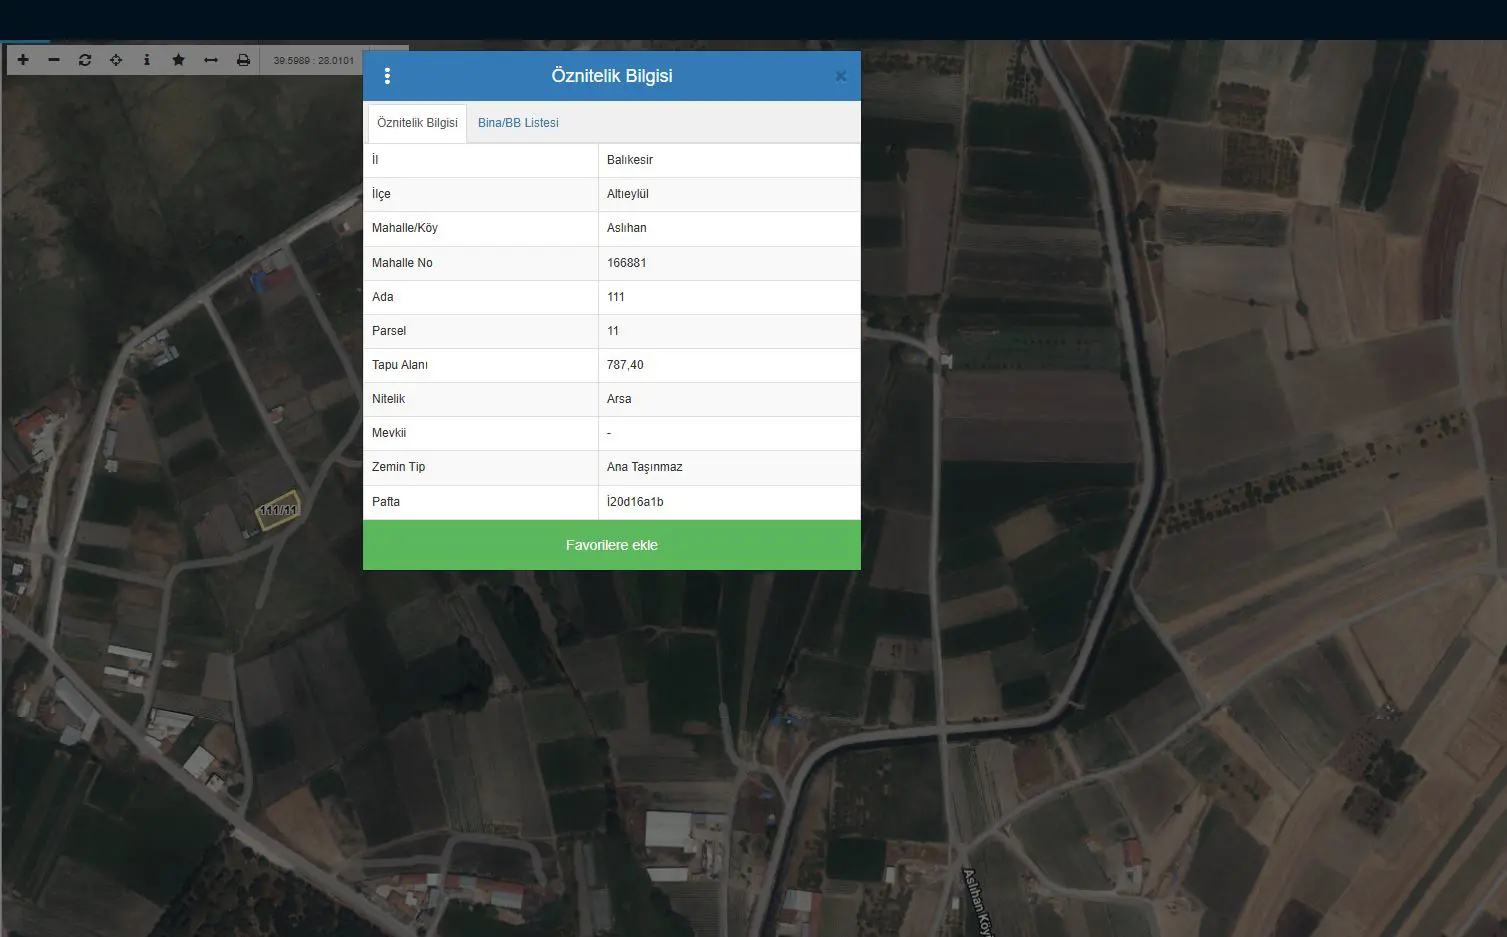
Task: Select the info query tool icon
Action: (147, 60)
